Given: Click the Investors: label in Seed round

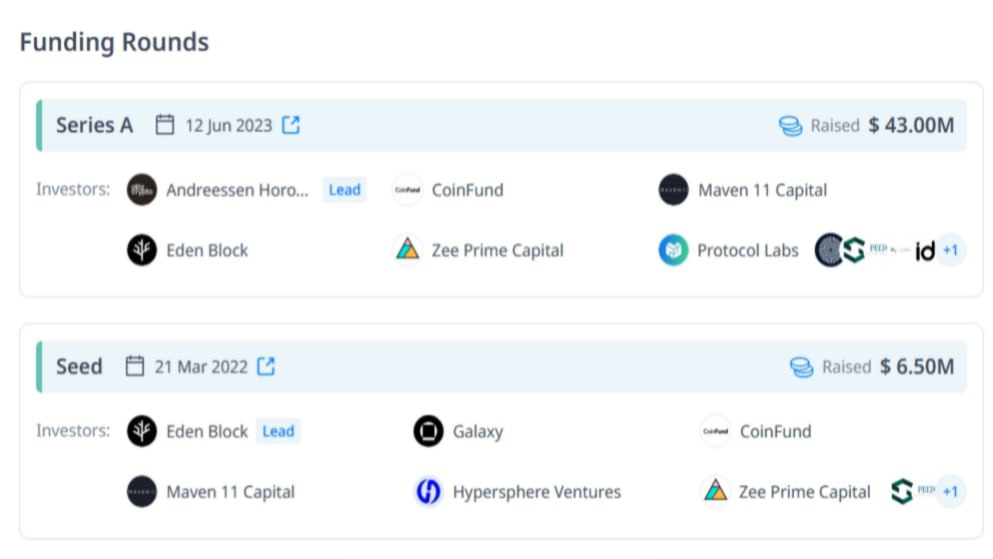Looking at the screenshot, I should 73,430.
